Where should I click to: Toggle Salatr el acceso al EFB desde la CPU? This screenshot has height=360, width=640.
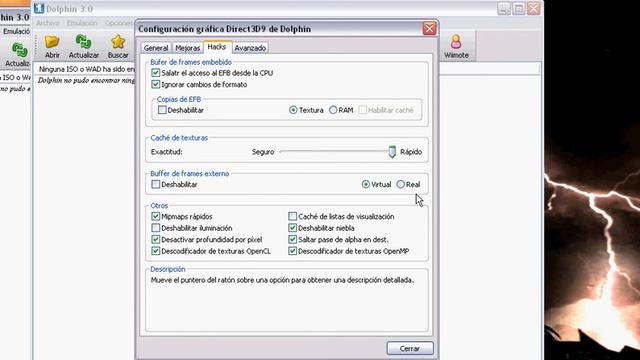pos(156,73)
